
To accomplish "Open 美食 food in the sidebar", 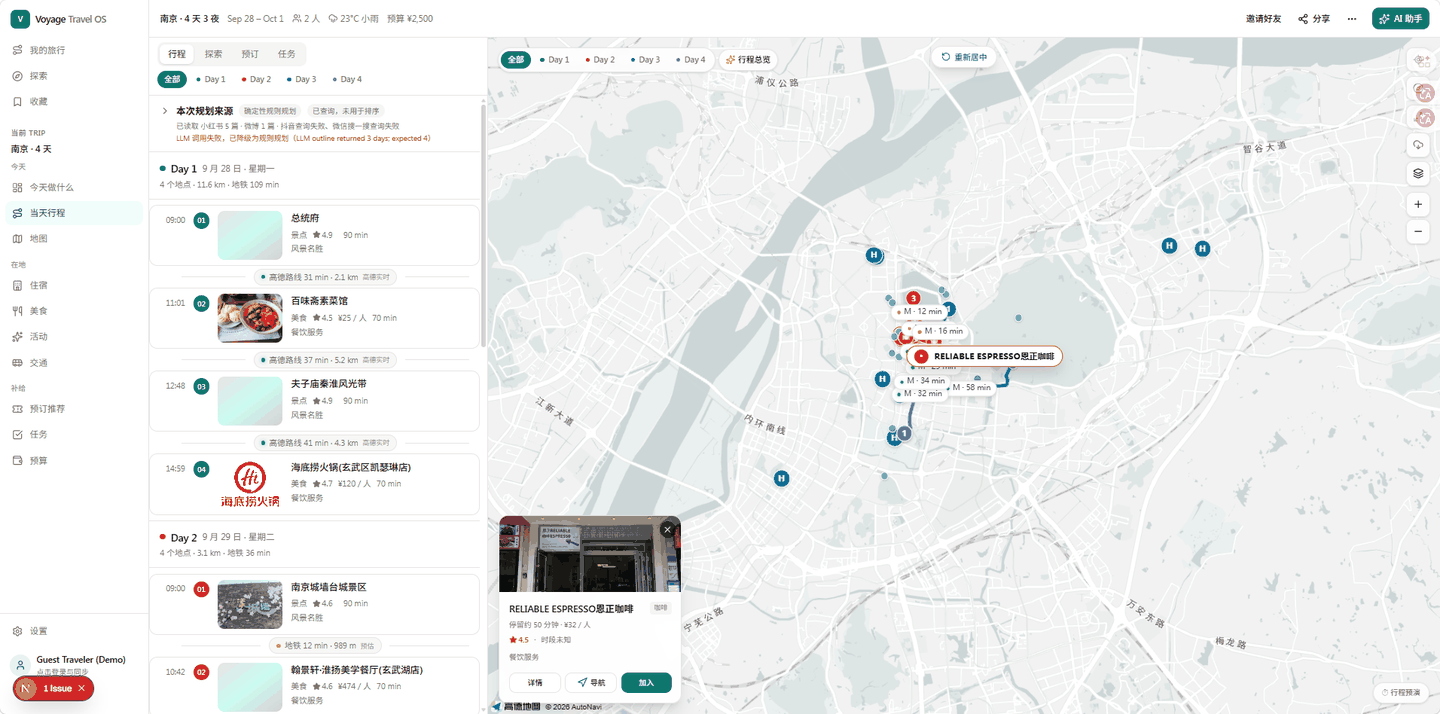I will 74,311.
